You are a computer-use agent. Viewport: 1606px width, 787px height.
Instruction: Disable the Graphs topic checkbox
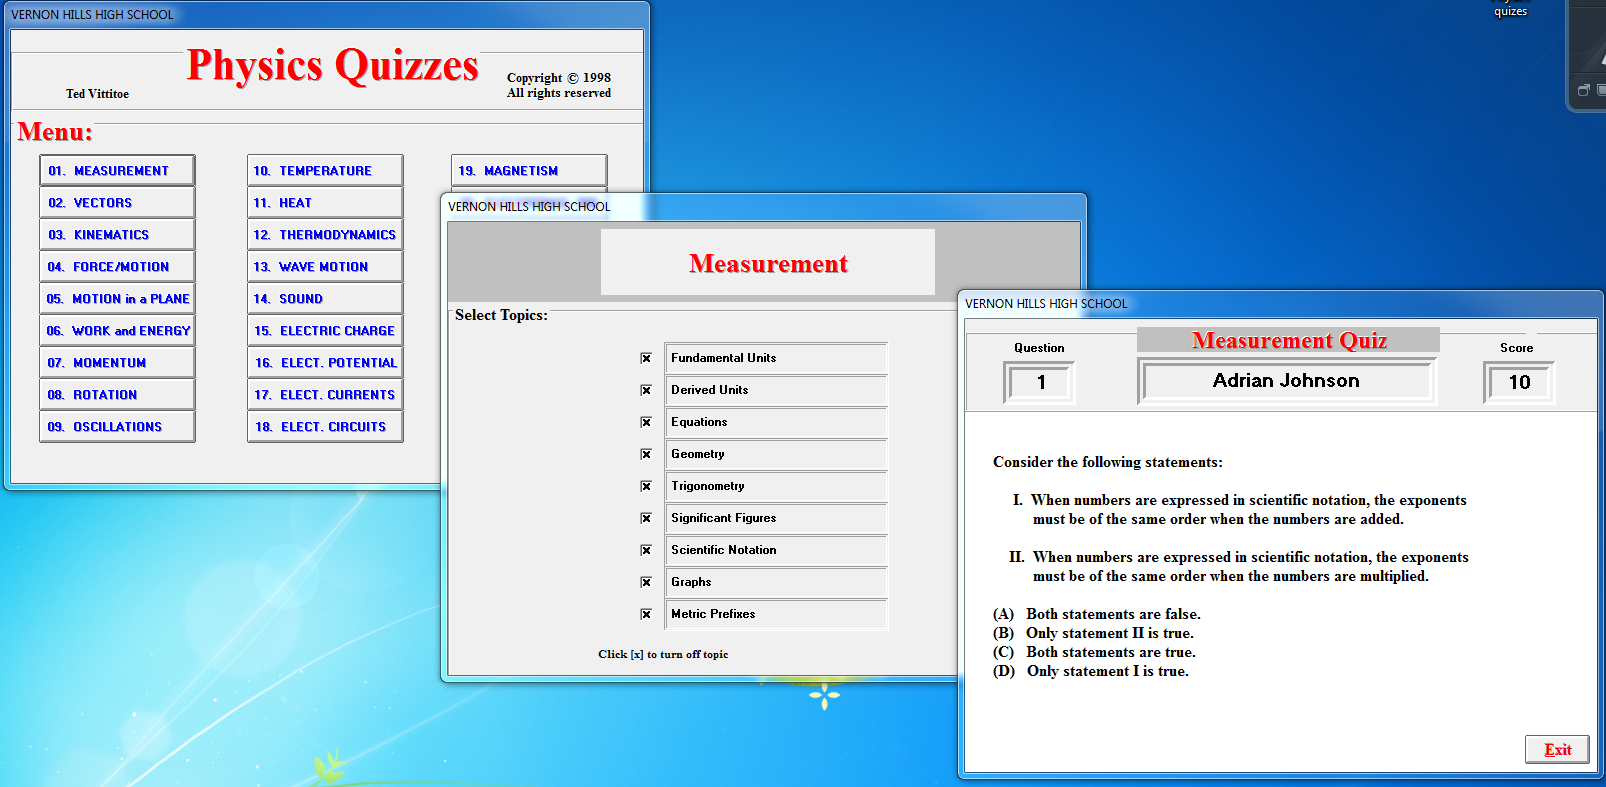point(646,582)
